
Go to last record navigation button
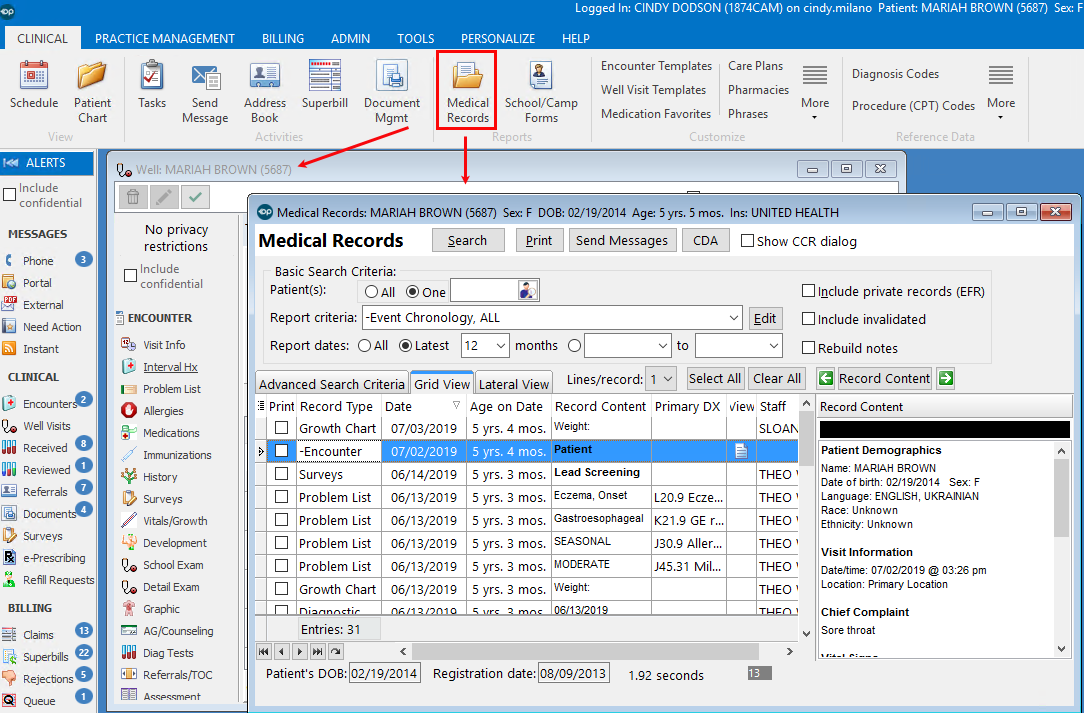tap(317, 651)
